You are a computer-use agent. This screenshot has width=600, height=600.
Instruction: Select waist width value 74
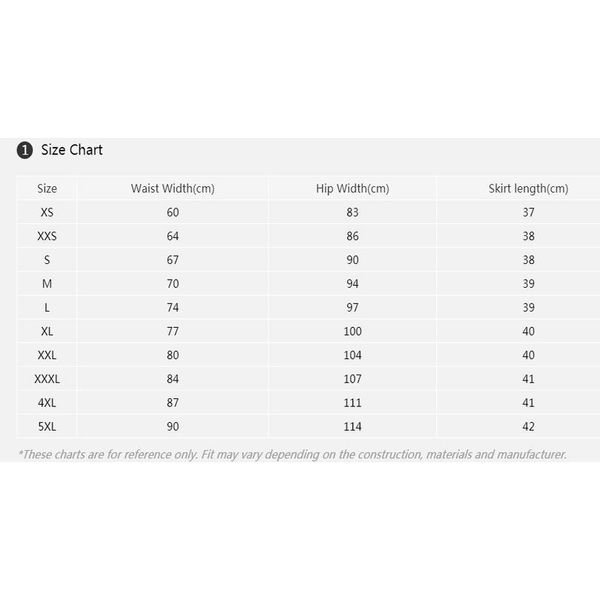tap(173, 308)
